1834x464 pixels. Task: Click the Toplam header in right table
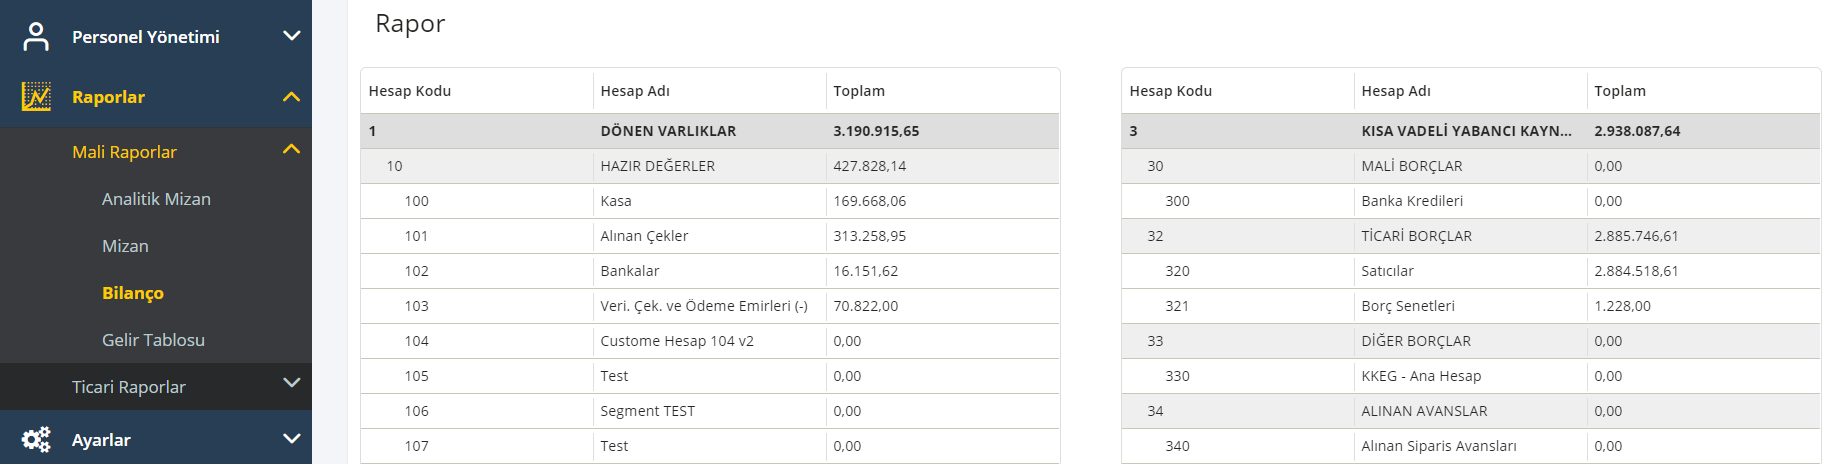(1619, 91)
